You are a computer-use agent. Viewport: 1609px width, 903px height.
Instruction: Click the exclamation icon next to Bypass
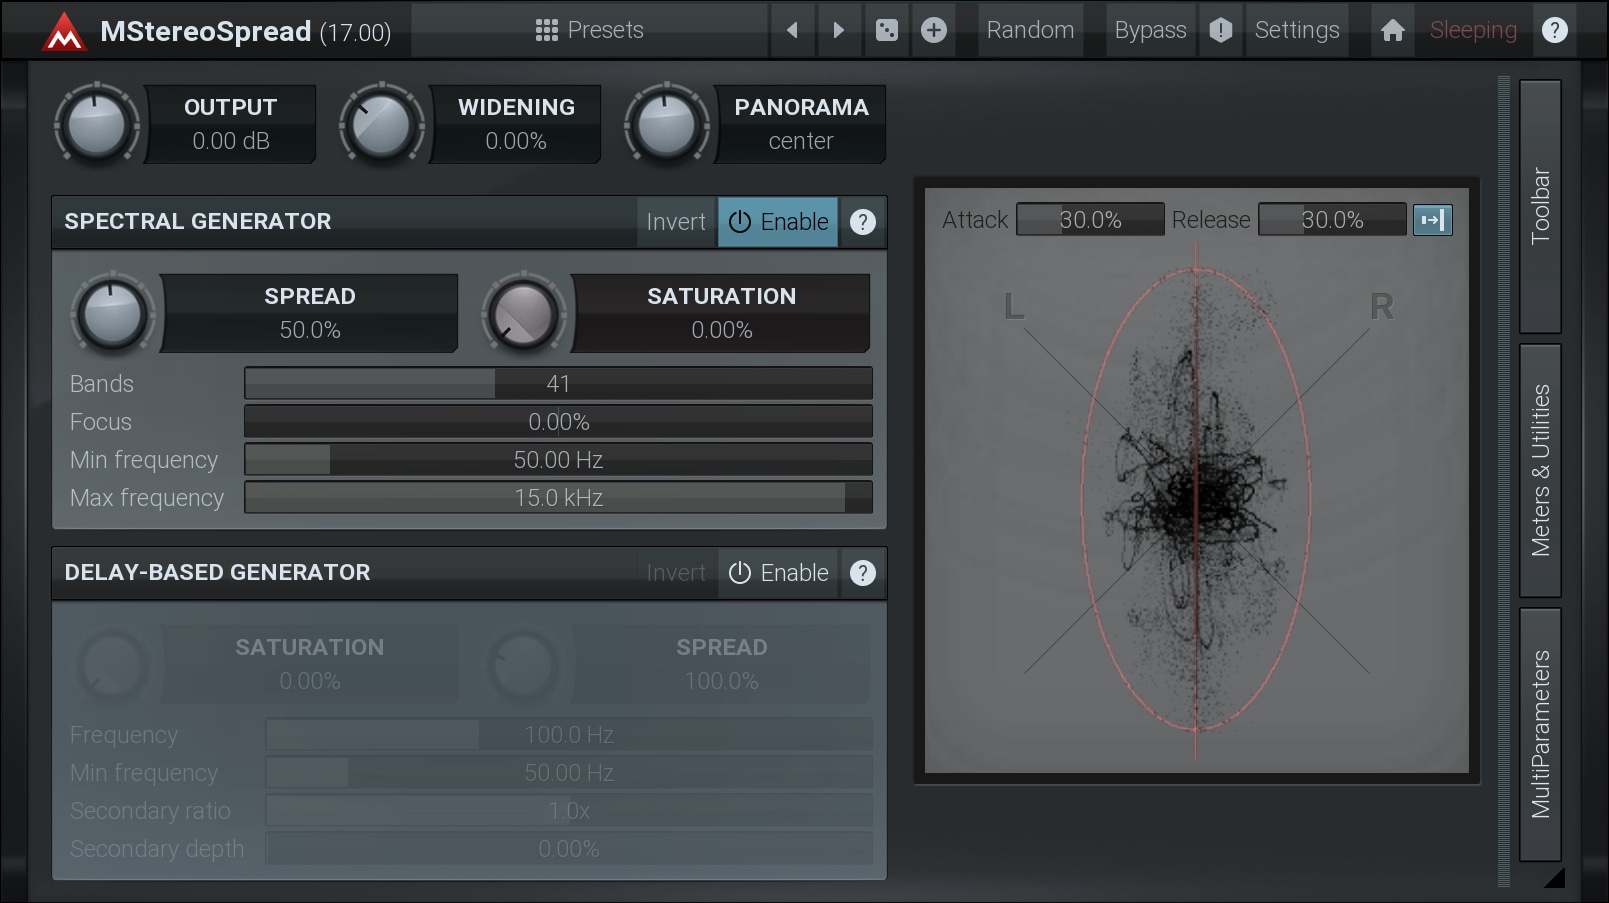1220,31
